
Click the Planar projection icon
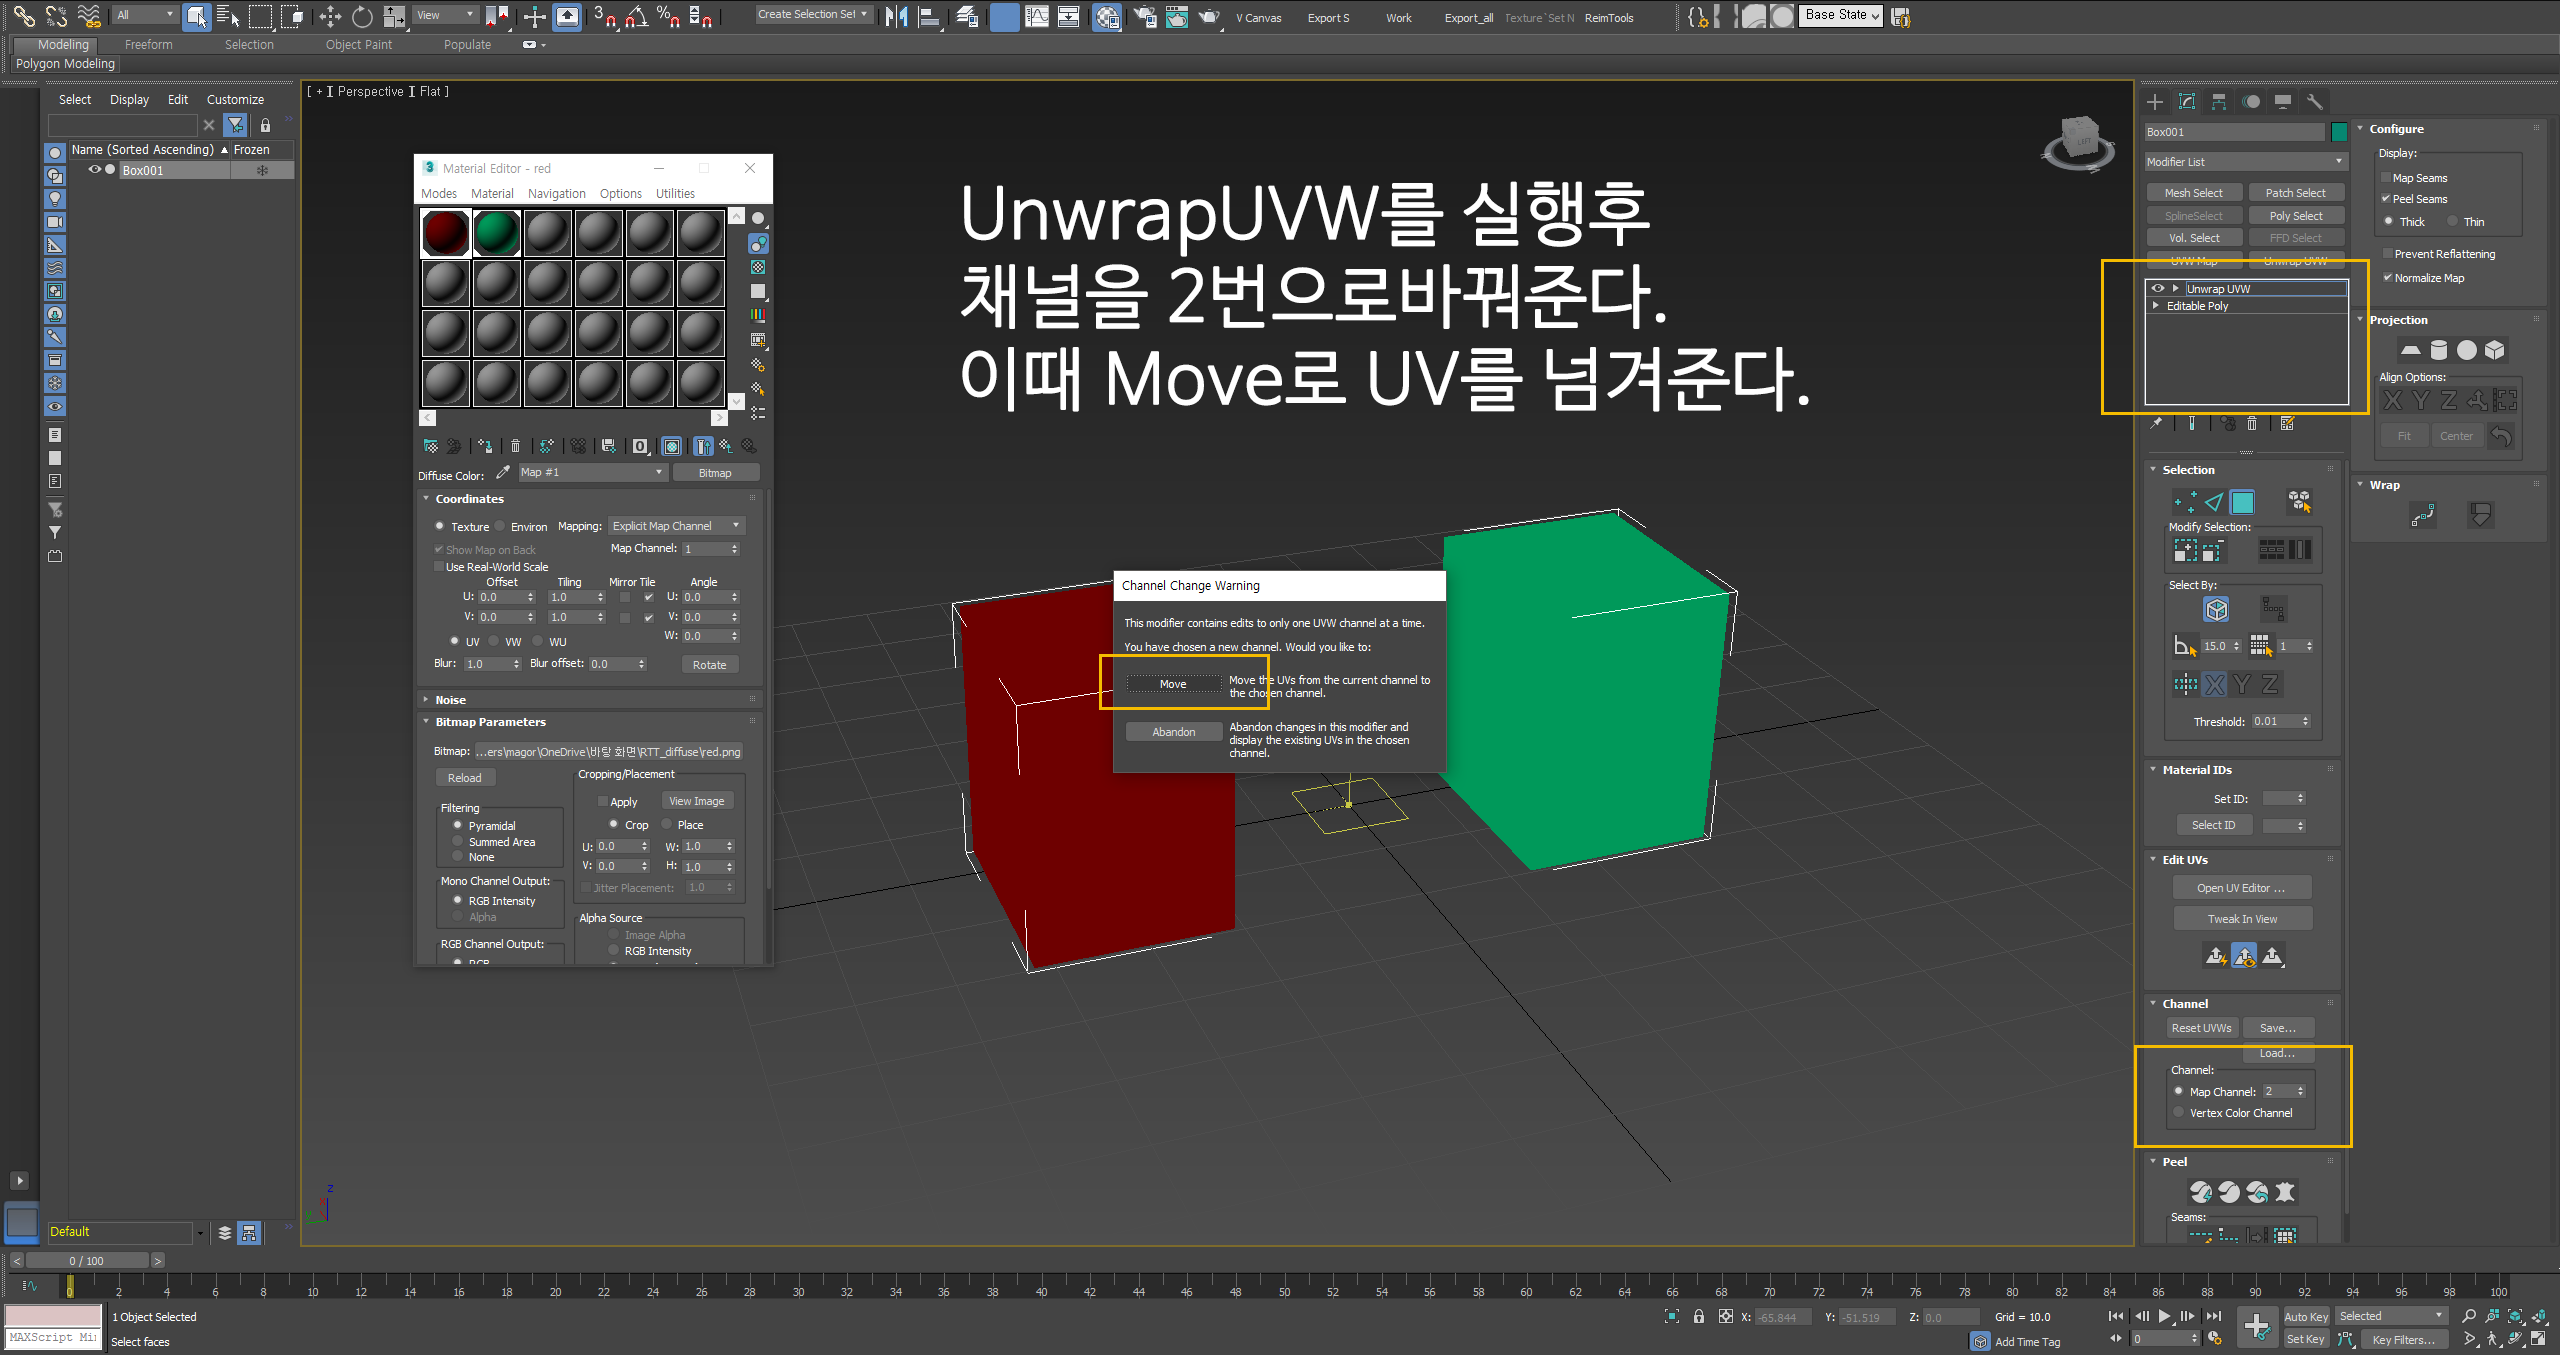(2410, 350)
